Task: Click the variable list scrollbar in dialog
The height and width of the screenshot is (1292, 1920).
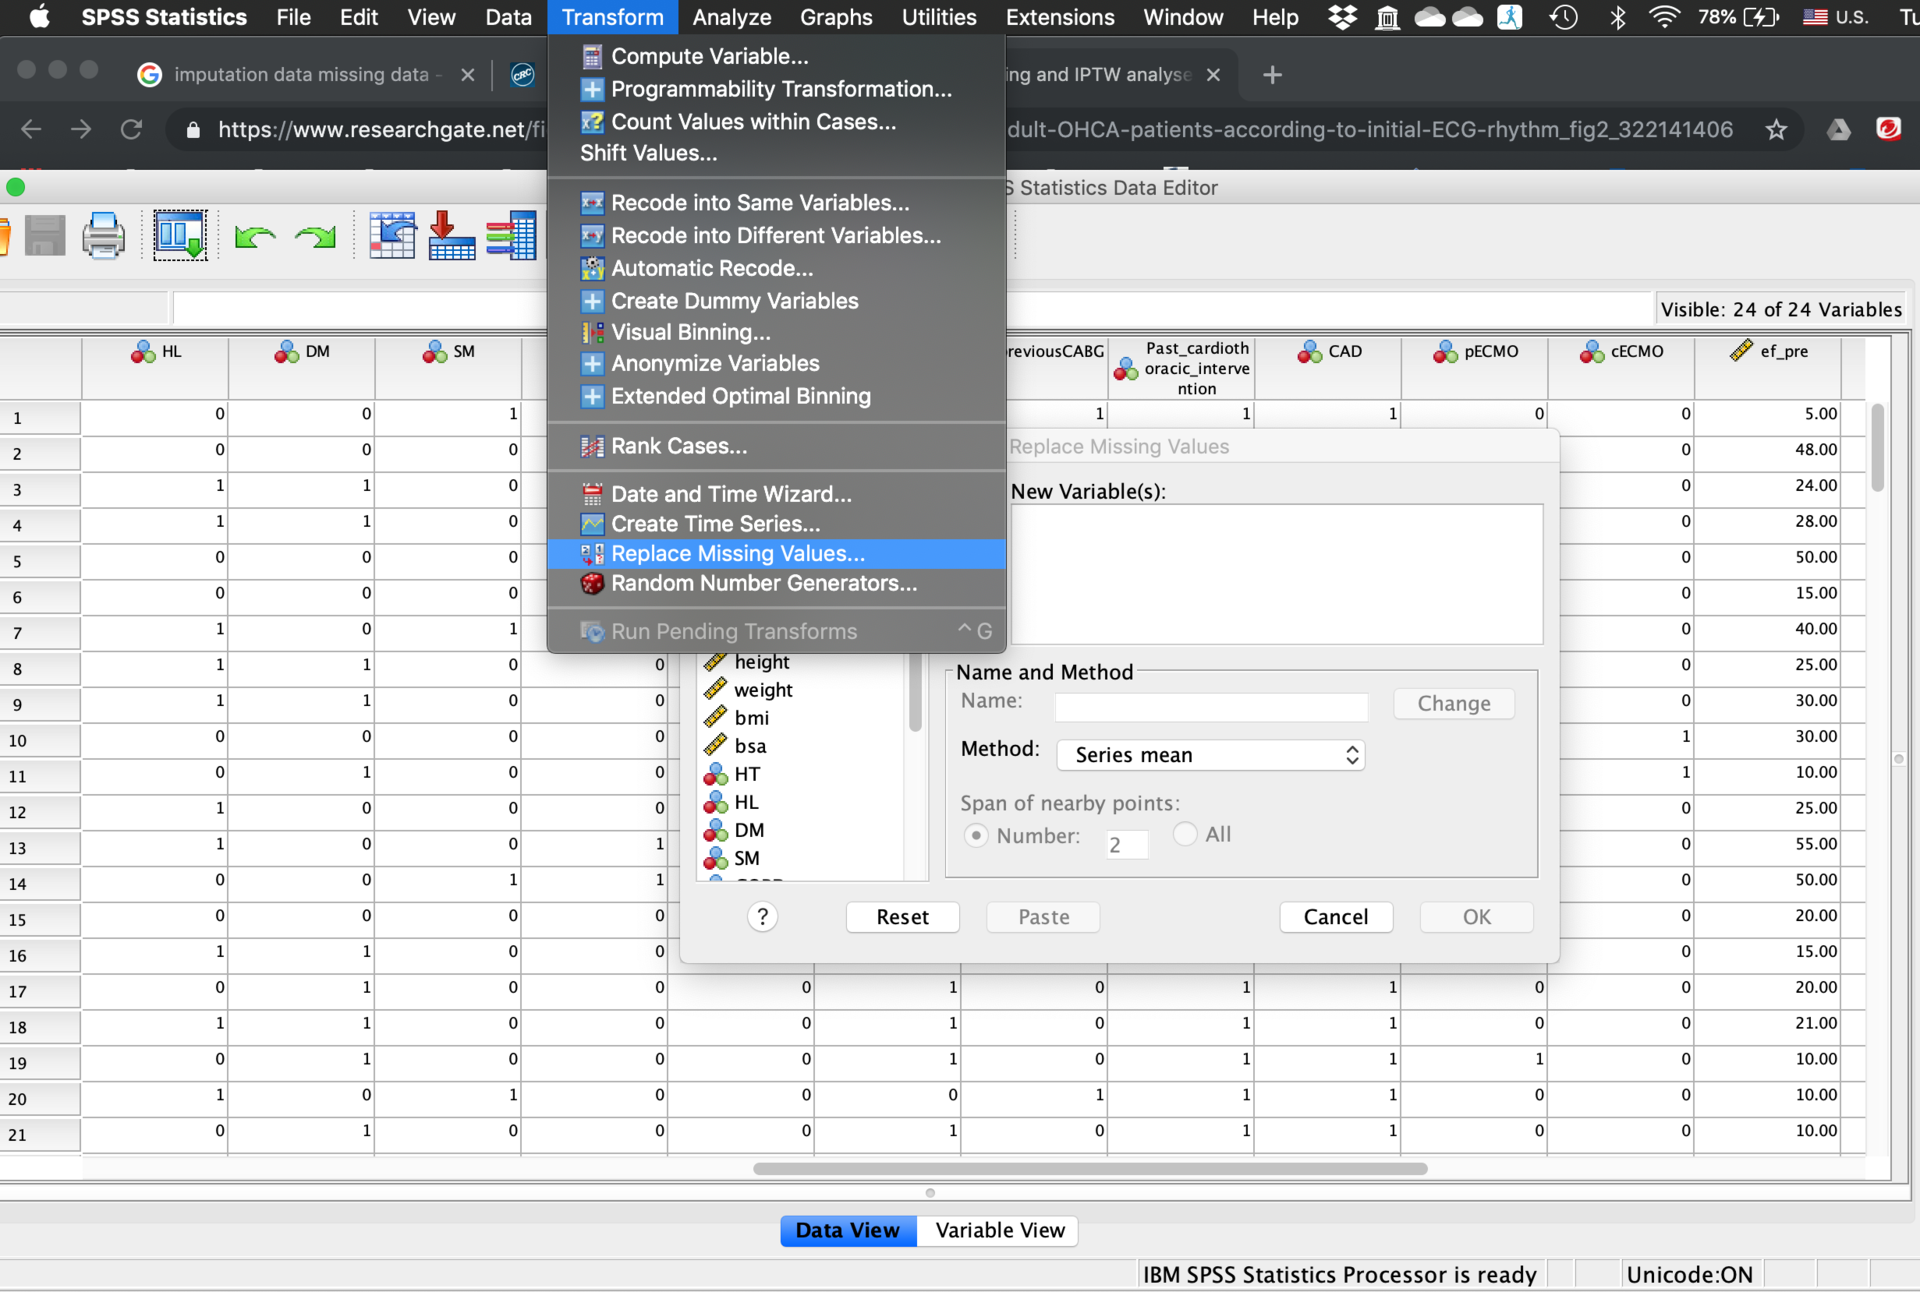Action: pyautogui.click(x=915, y=693)
